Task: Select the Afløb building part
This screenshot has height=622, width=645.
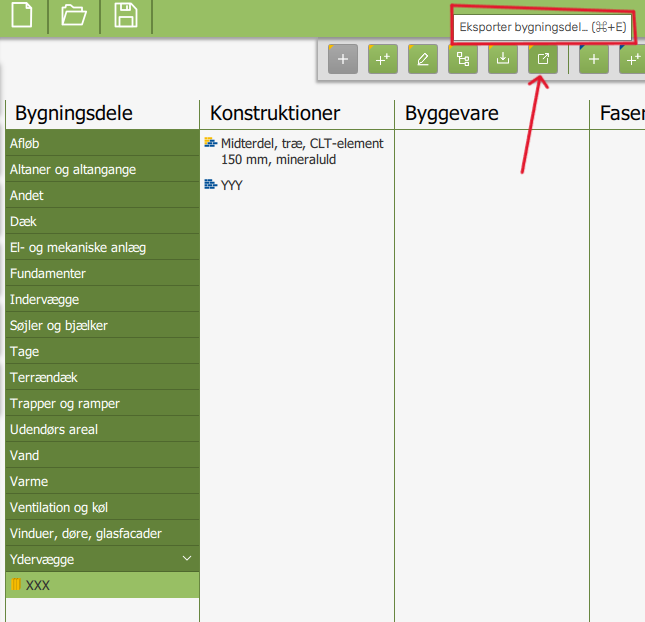Action: pos(102,143)
